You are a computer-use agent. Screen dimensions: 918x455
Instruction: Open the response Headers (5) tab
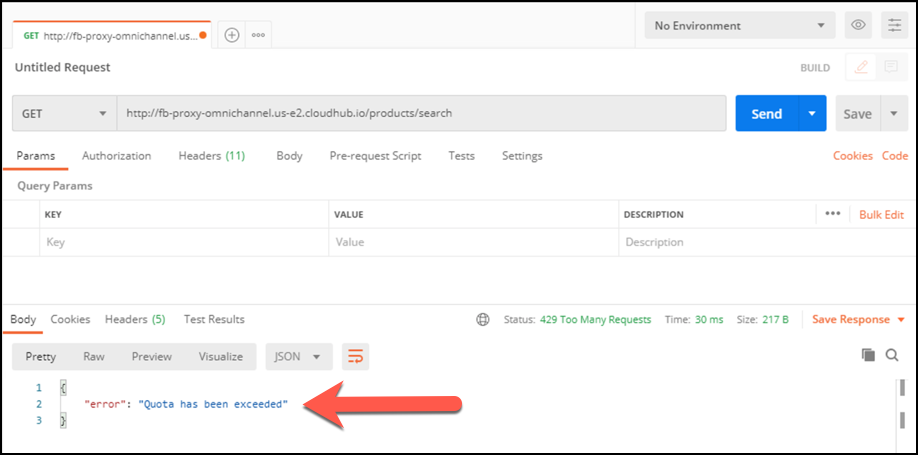[135, 320]
